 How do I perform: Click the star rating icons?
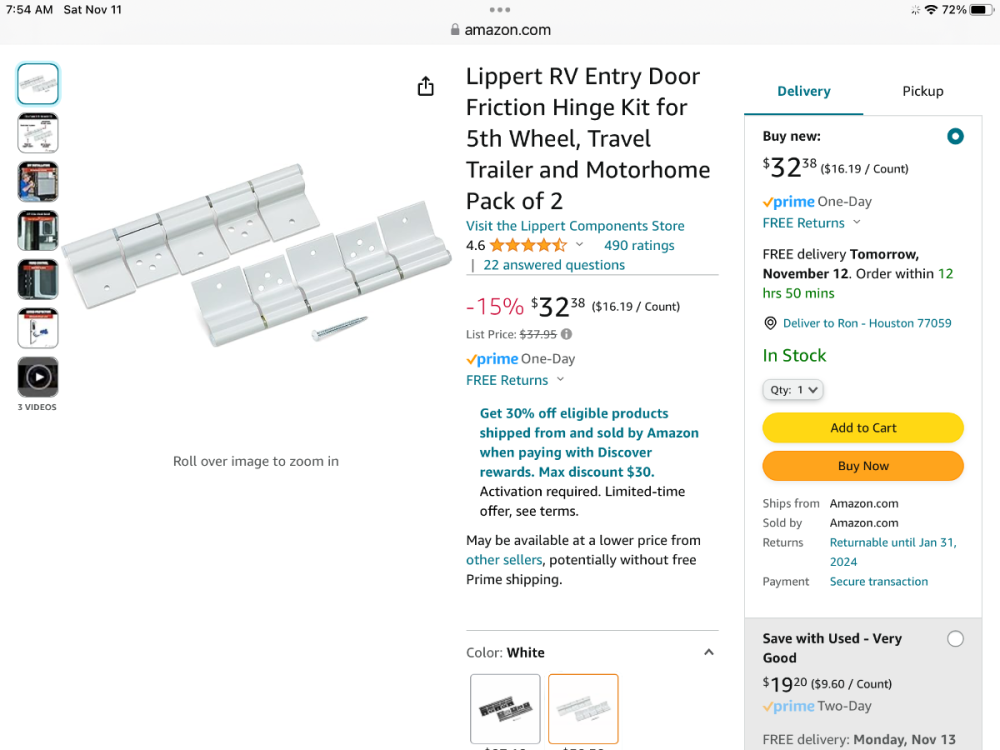coord(528,245)
